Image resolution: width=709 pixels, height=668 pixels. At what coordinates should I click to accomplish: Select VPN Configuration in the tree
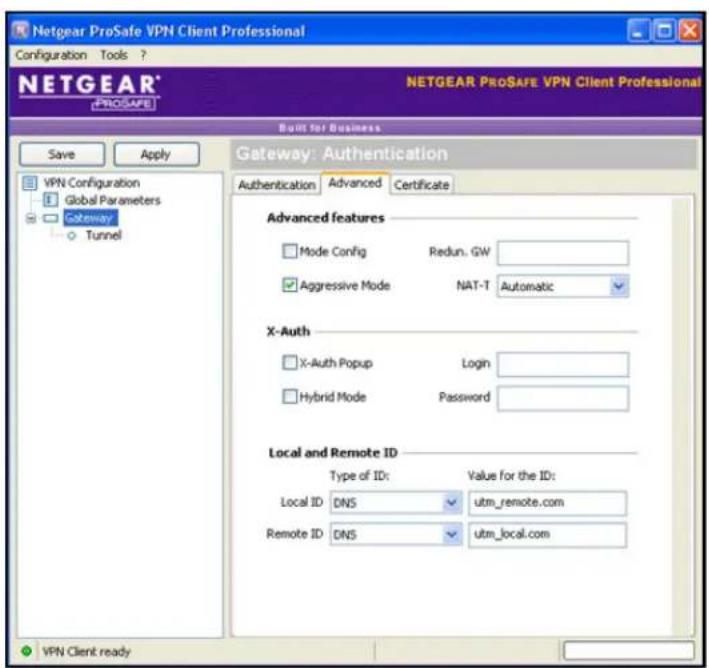91,183
